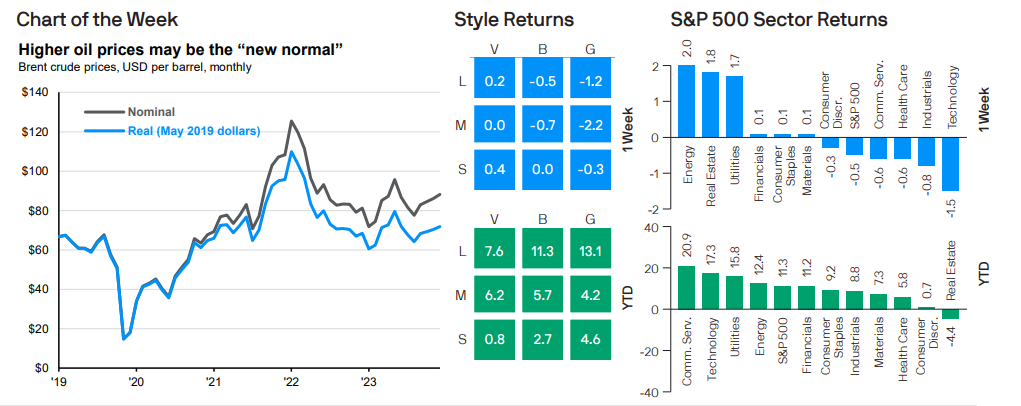Click the Real Estate -4.4 YTD bar
Screen dimensions: 1021x406
[952, 314]
